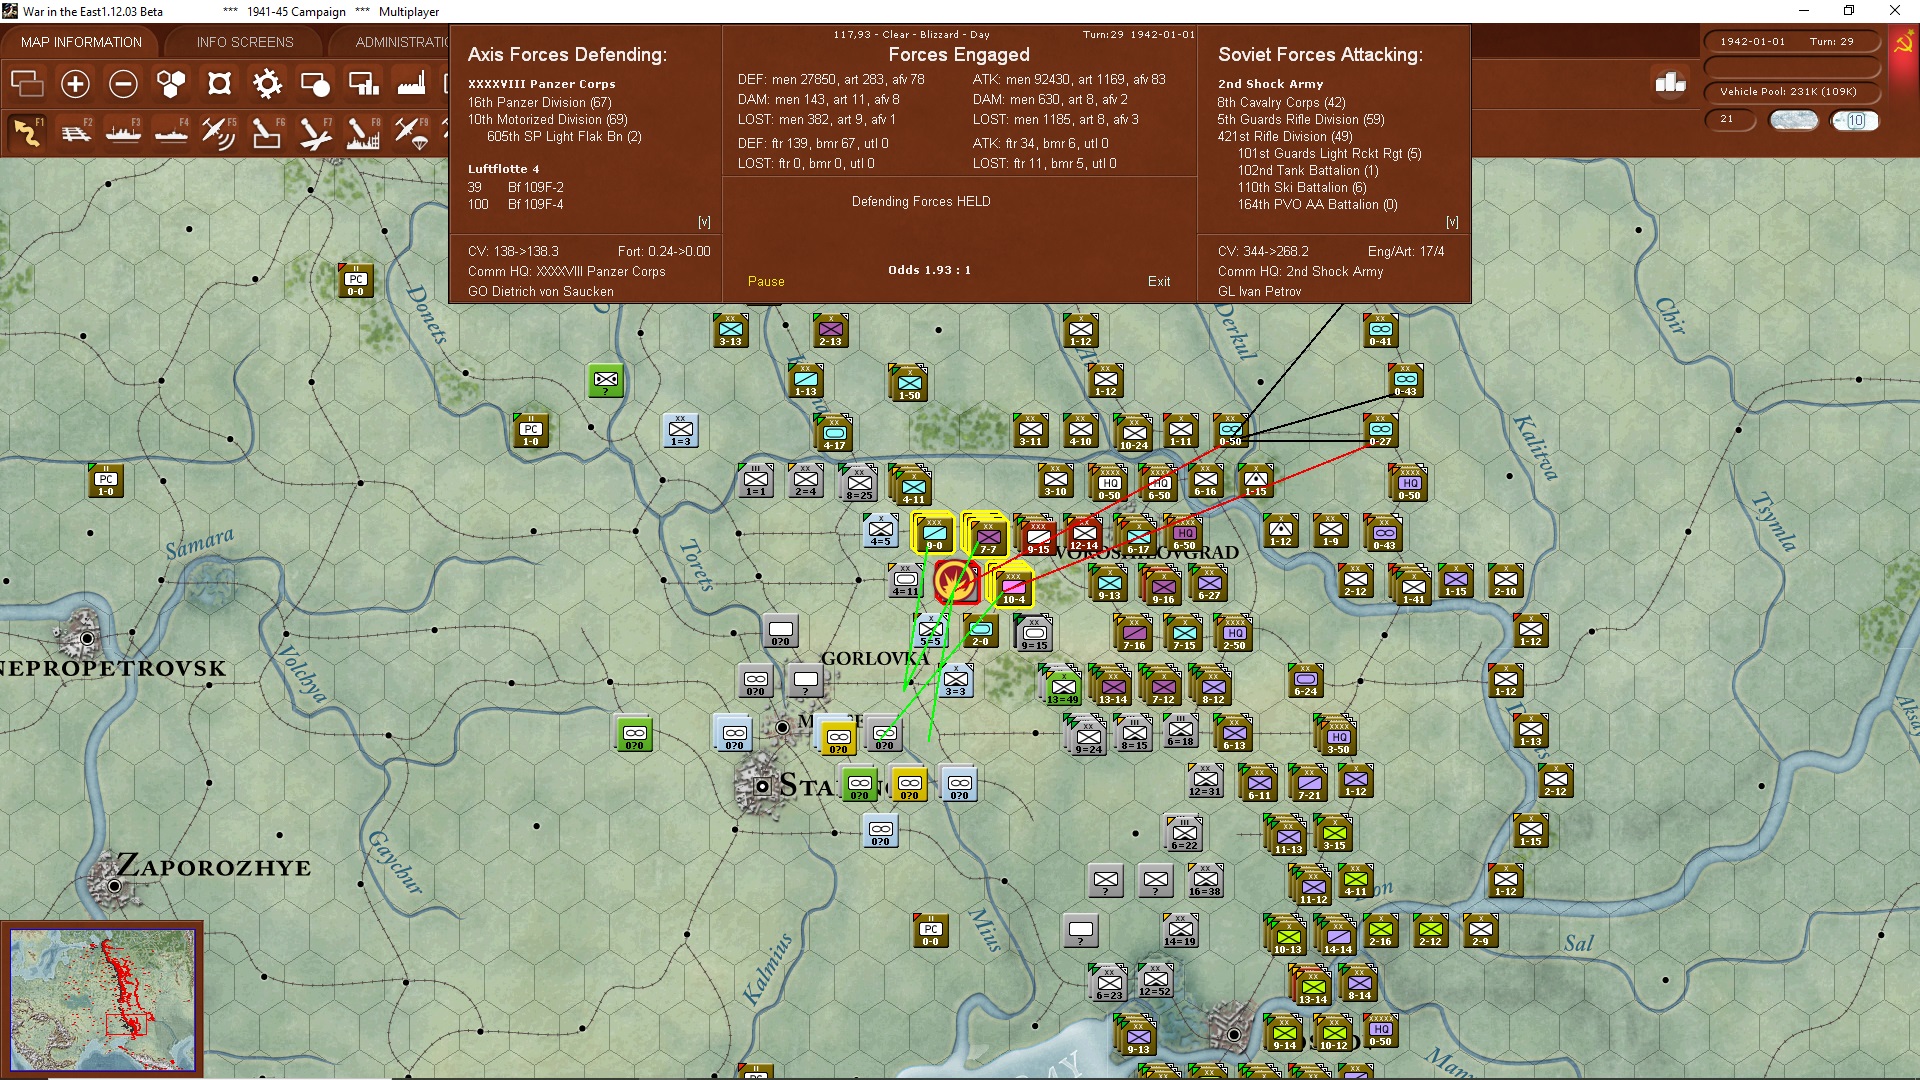
Task: Click the 421st Rifle Division (49) entry
Action: pyautogui.click(x=1284, y=136)
